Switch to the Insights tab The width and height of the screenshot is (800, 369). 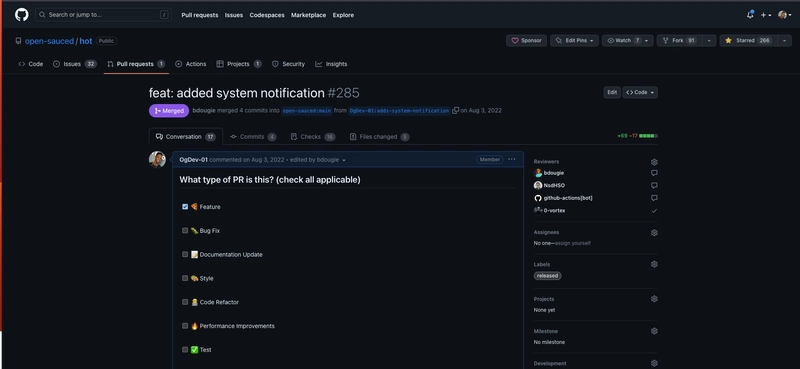click(331, 64)
